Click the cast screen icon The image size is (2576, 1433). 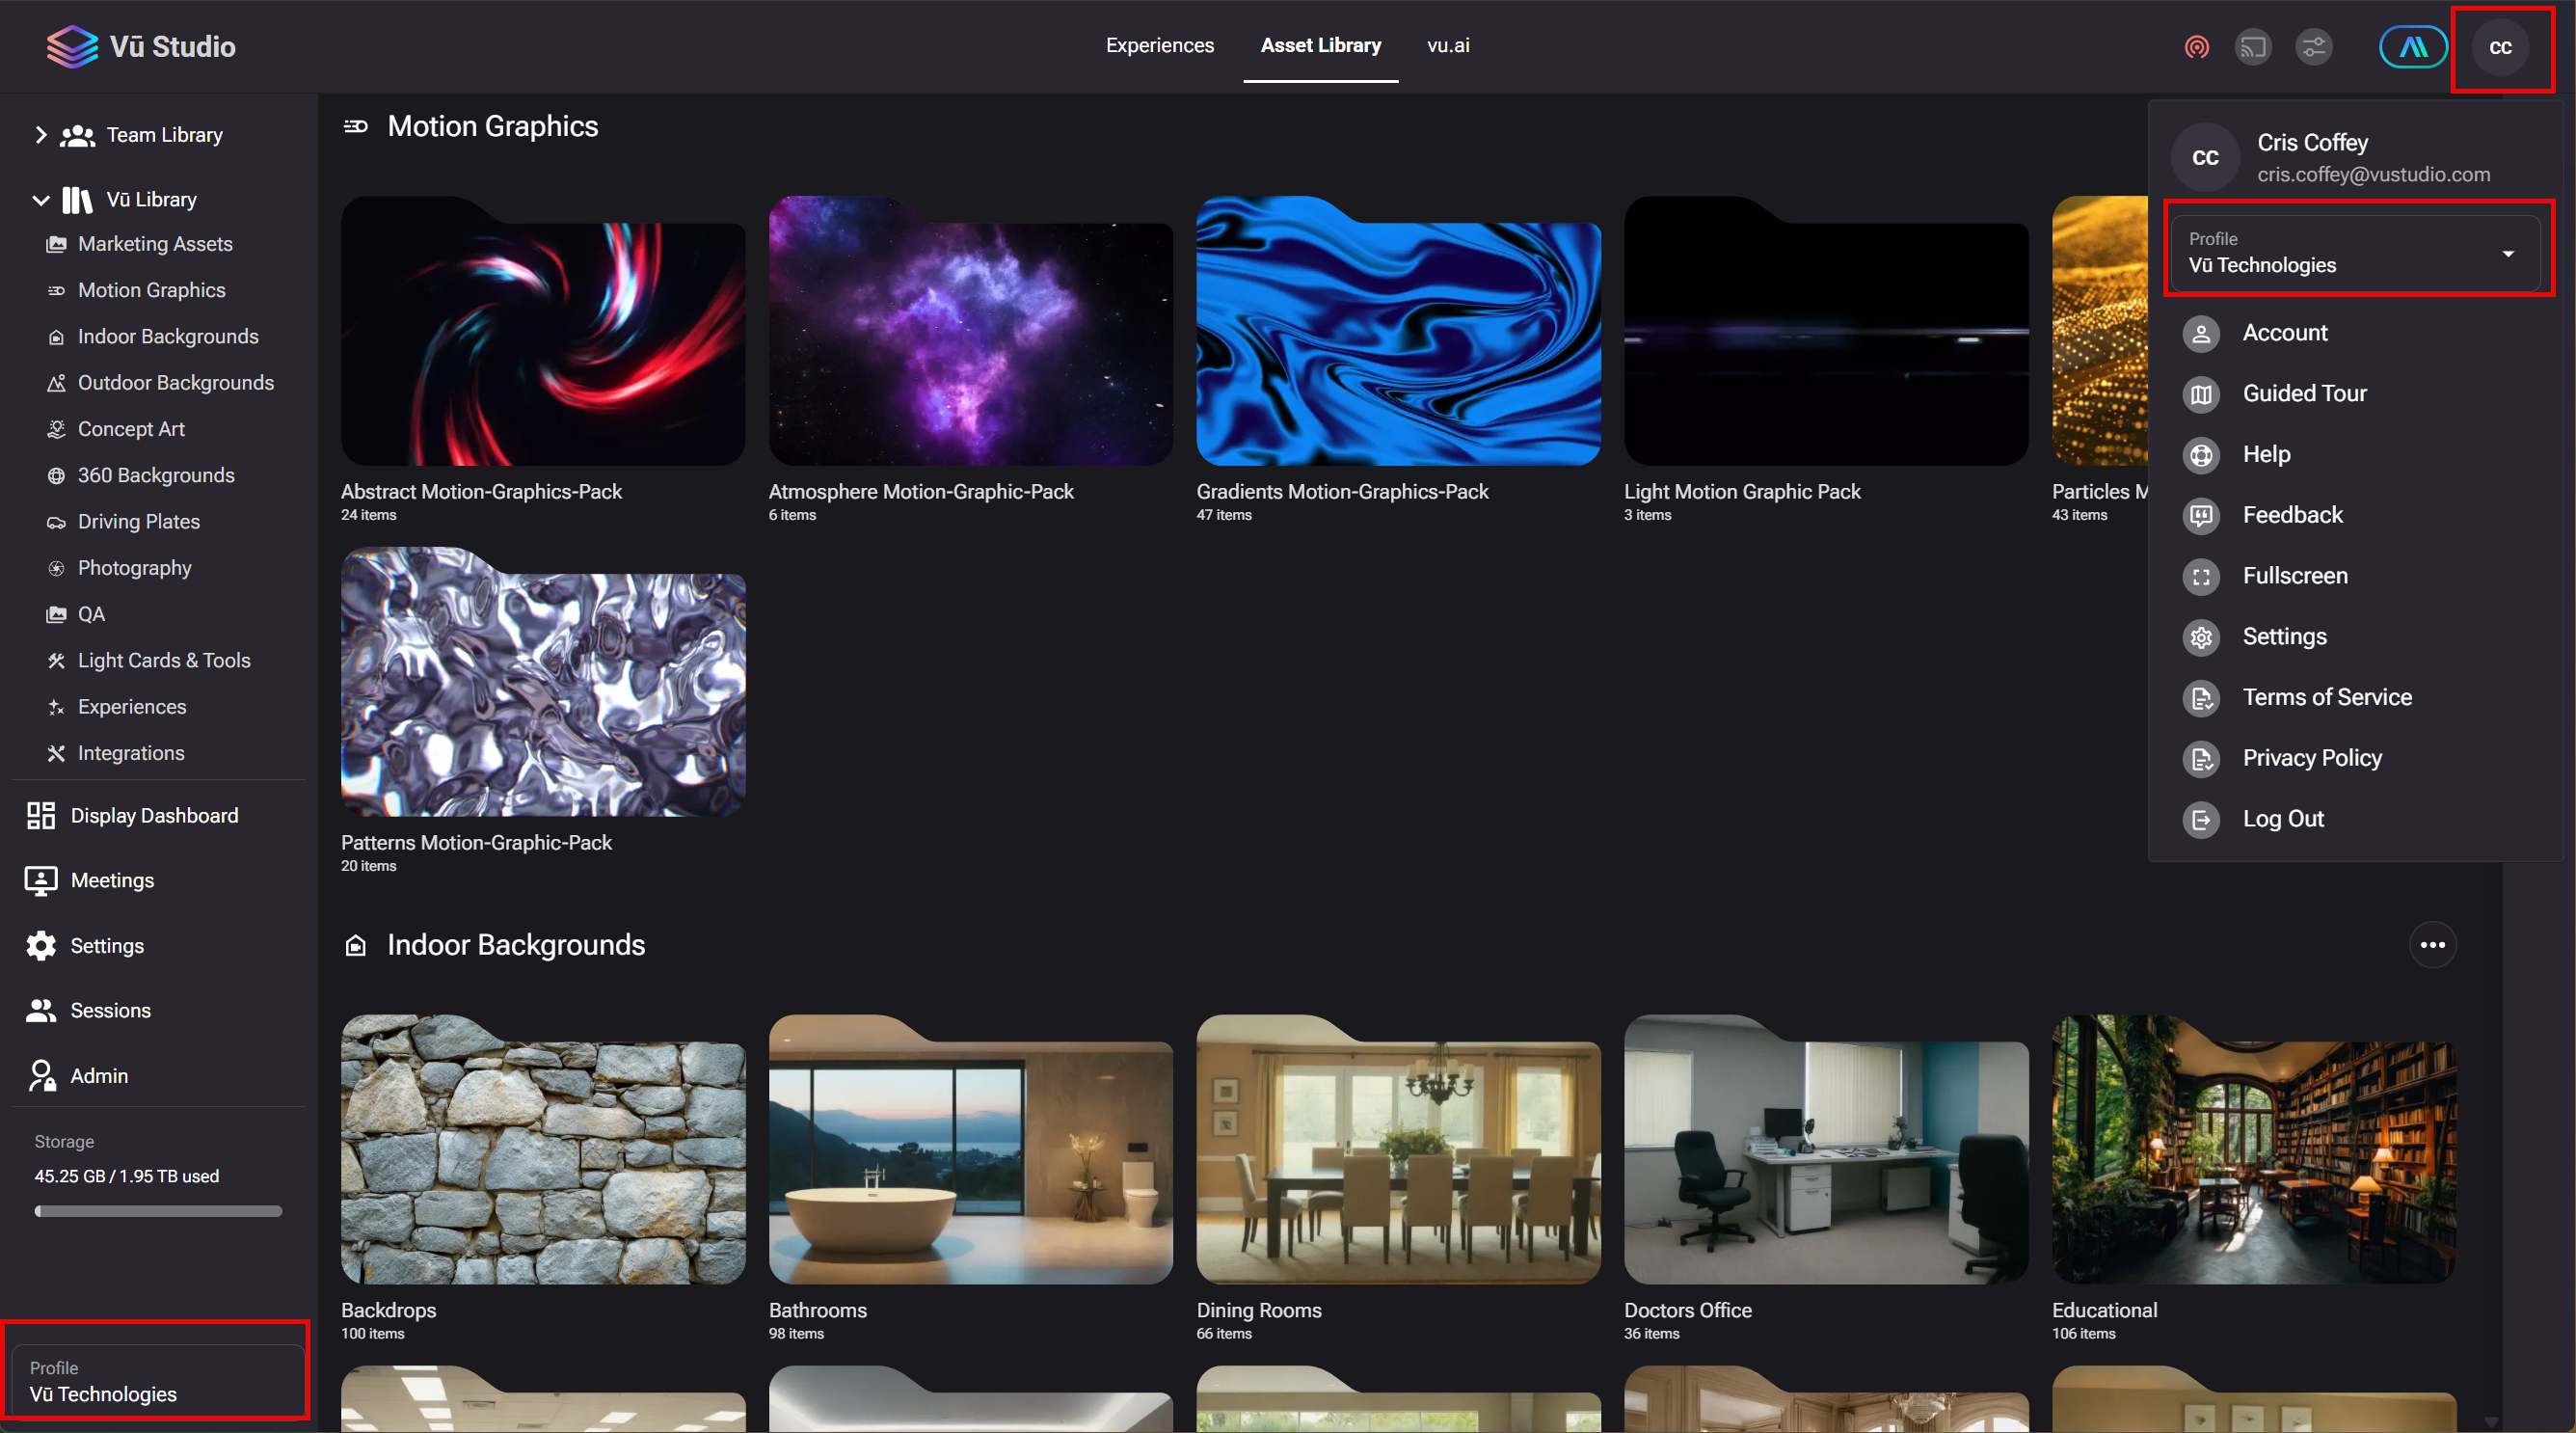(x=2253, y=47)
